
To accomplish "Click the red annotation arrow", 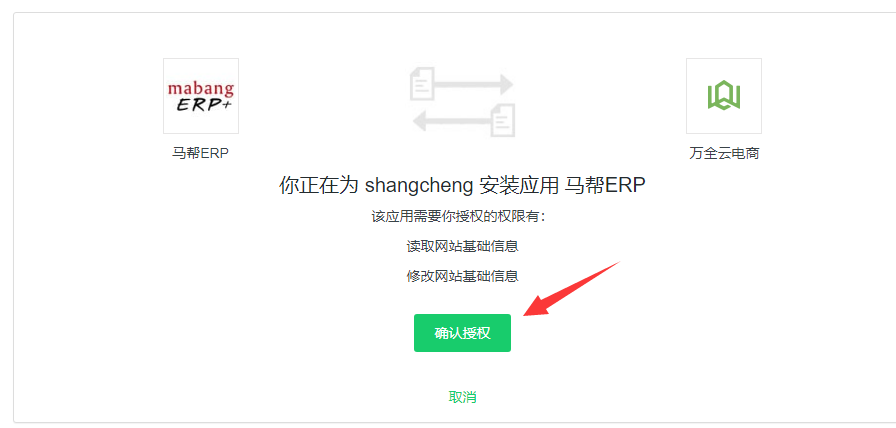I will pyautogui.click(x=571, y=289).
